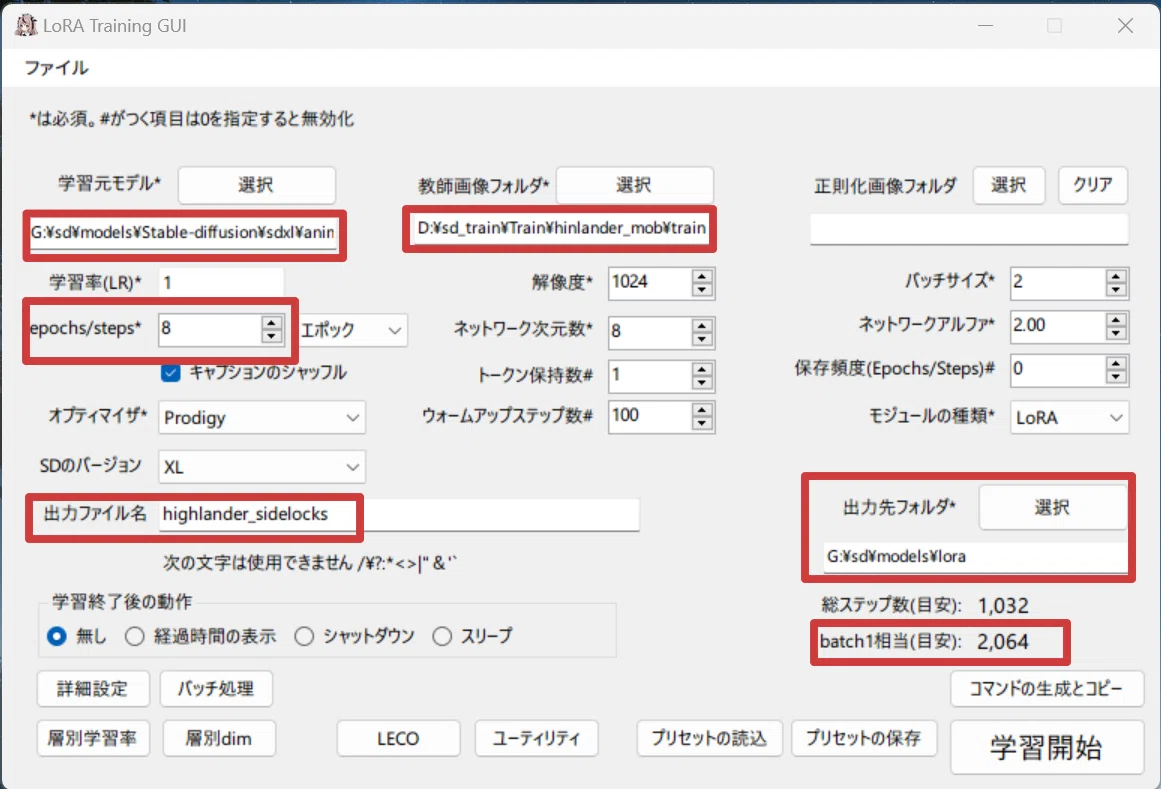Increase the バッチサイズ value with up arrow
Screen dimensions: 1161x789
tap(1116, 276)
